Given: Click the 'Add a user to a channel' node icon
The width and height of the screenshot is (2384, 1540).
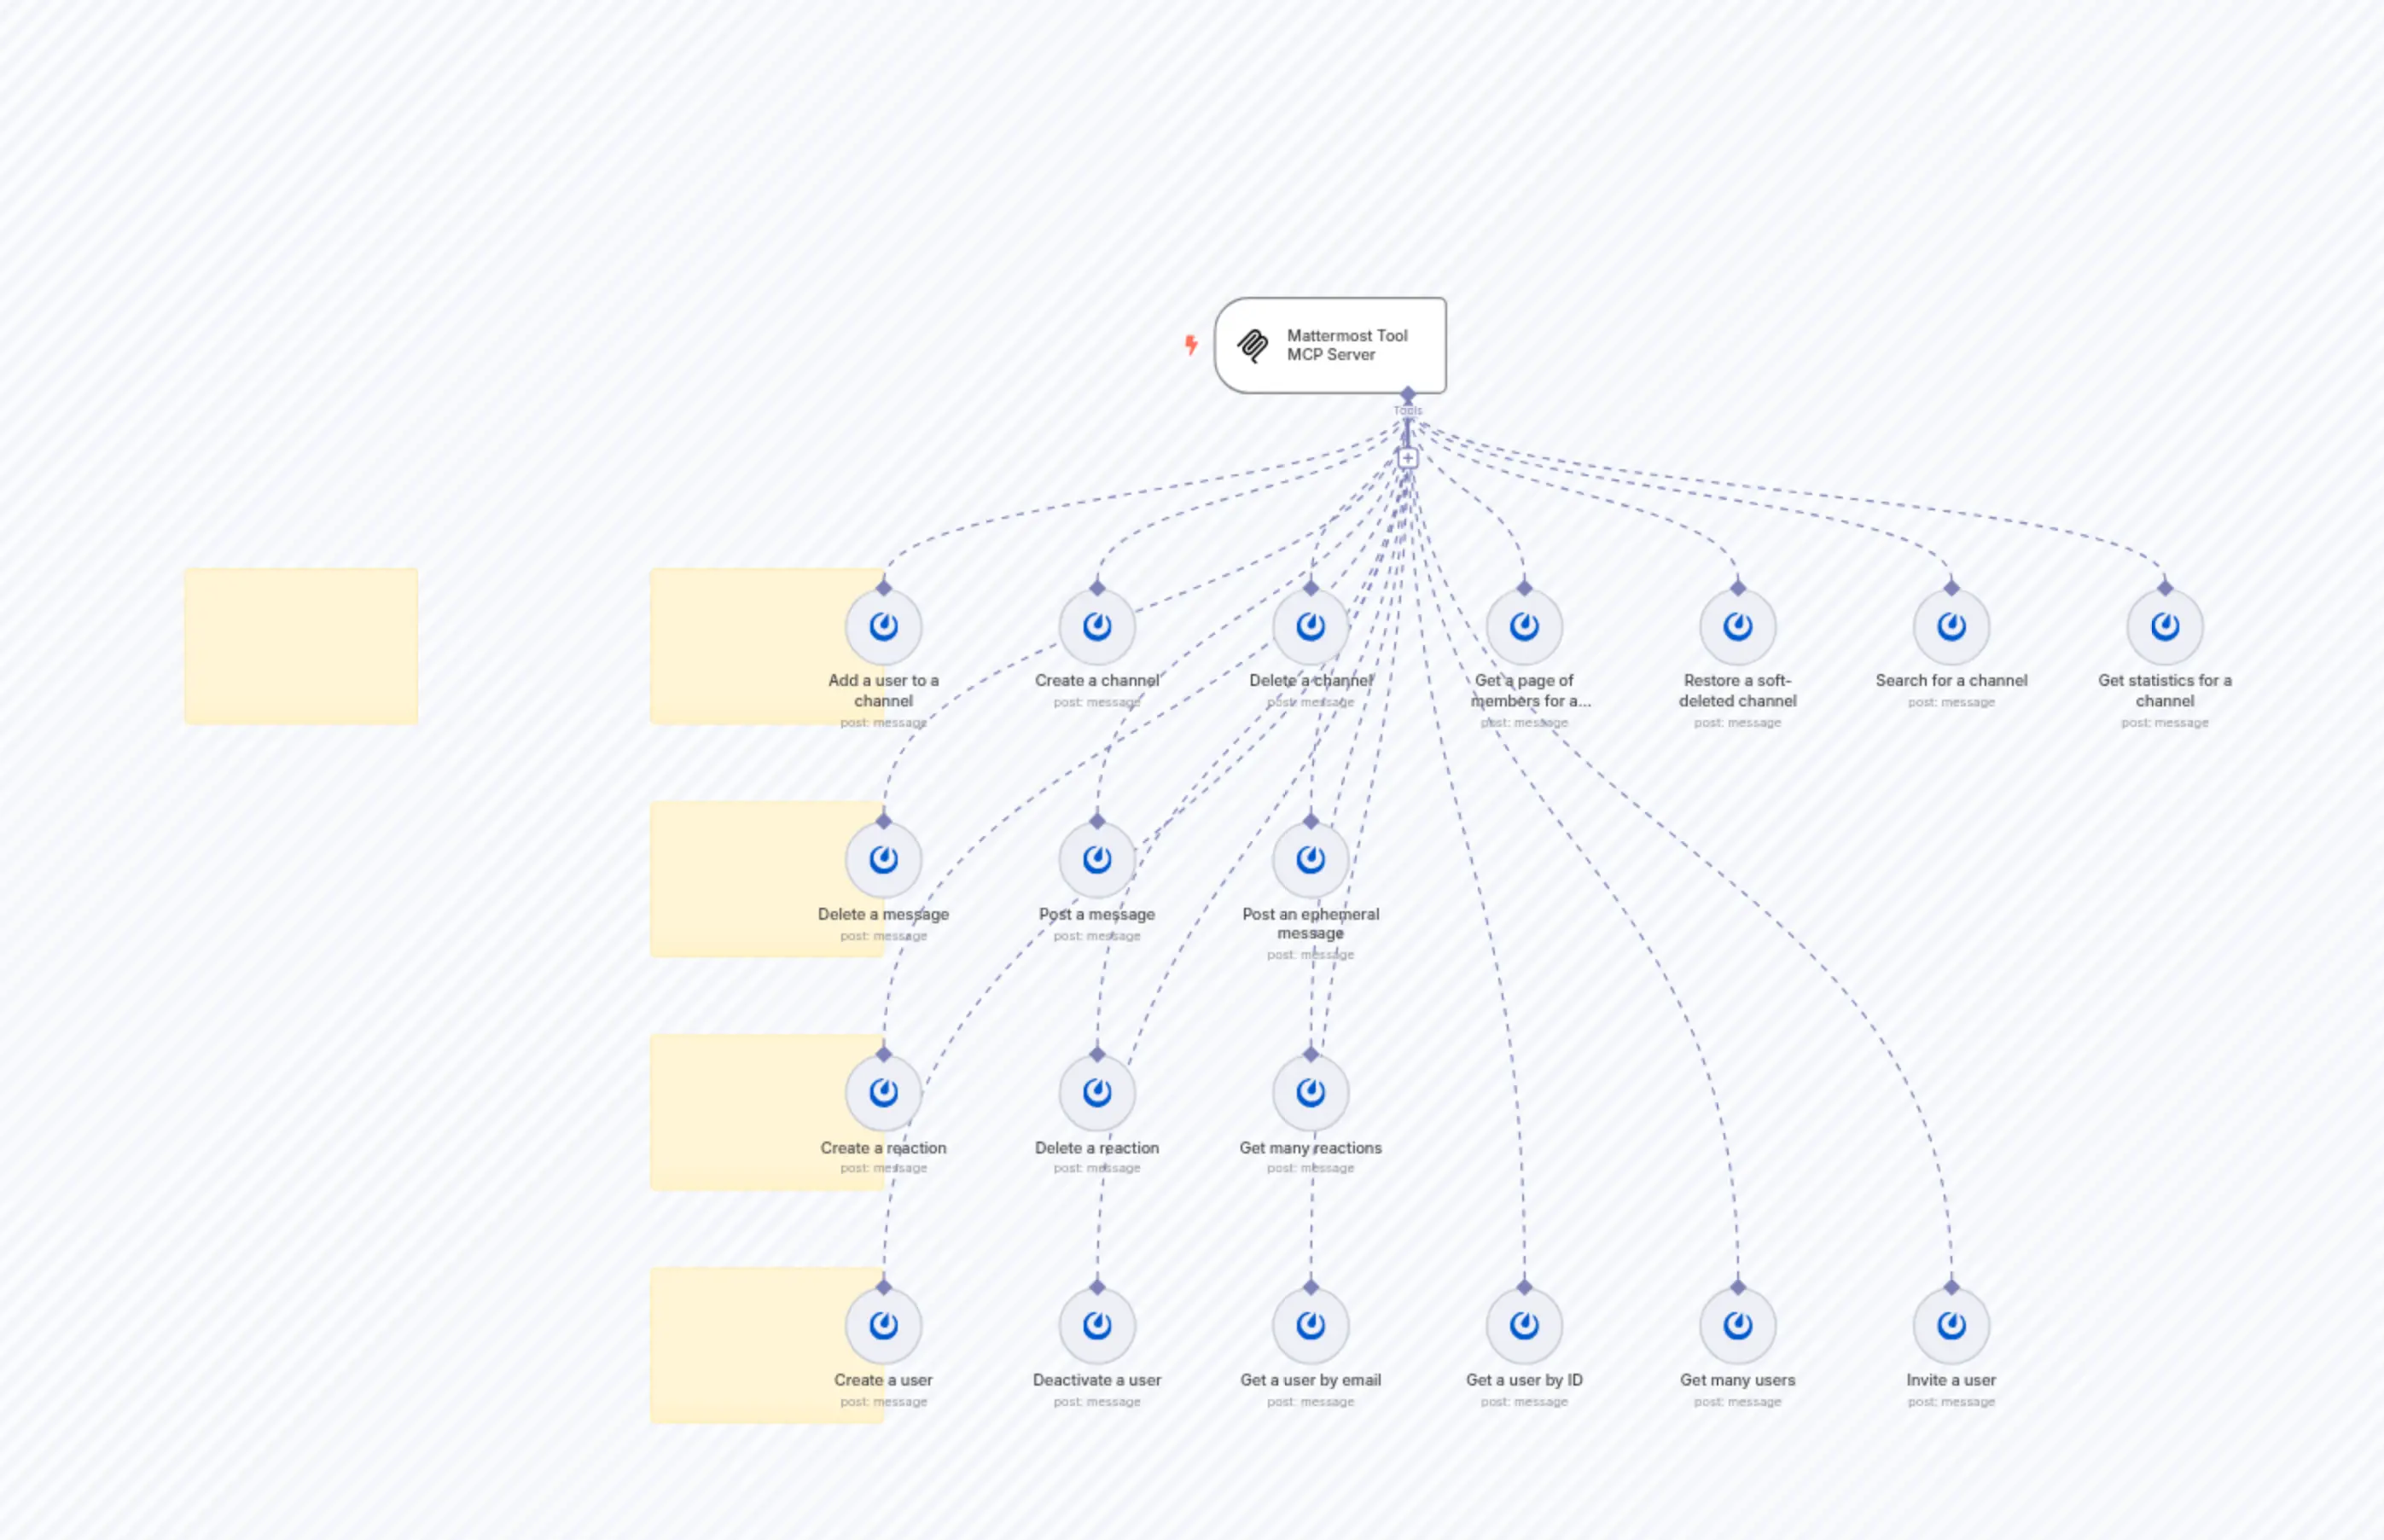Looking at the screenshot, I should tap(884, 626).
